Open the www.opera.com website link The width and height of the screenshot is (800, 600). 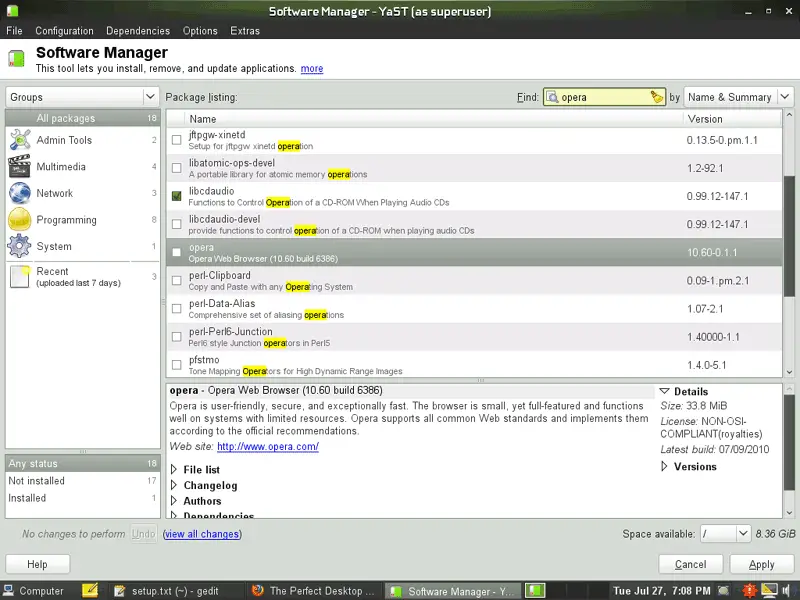(x=268, y=446)
